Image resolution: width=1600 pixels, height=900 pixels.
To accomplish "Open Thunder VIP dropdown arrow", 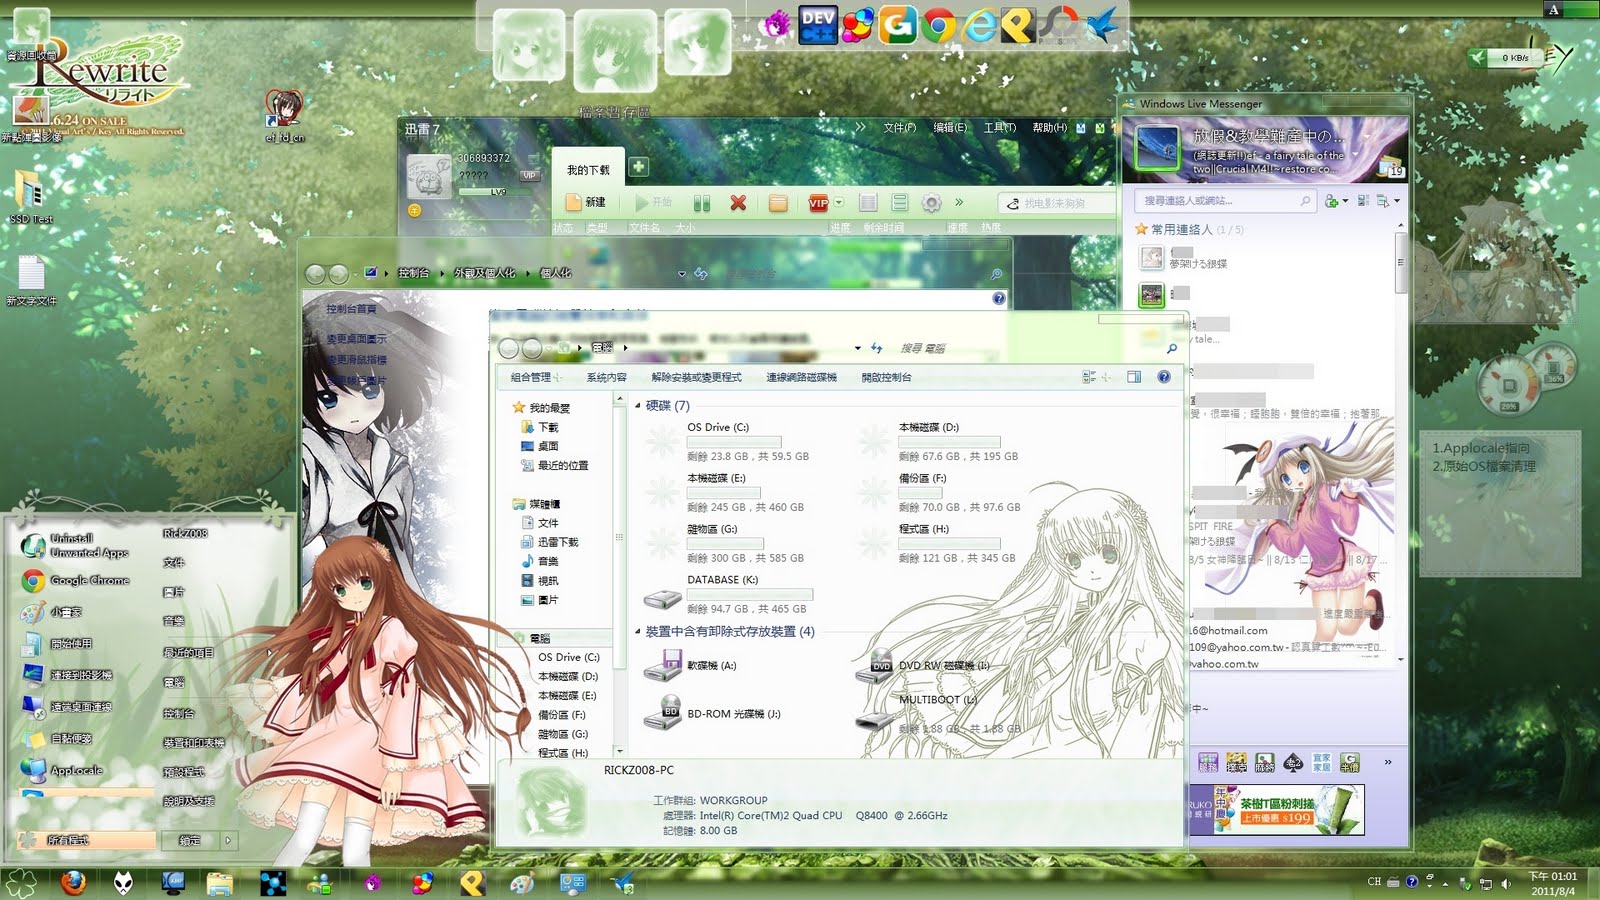I will [x=839, y=203].
